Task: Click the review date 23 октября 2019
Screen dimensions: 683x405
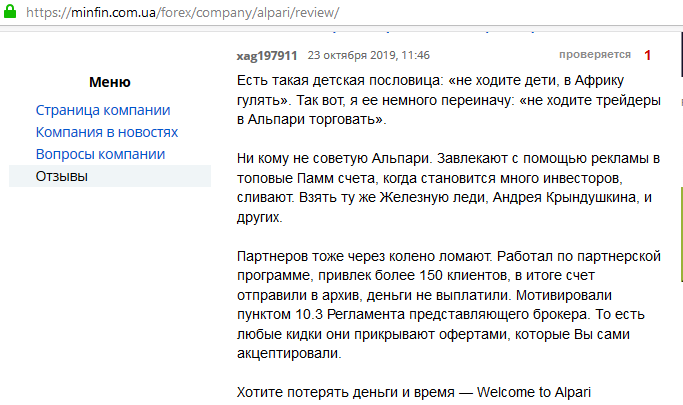Action: (x=368, y=55)
